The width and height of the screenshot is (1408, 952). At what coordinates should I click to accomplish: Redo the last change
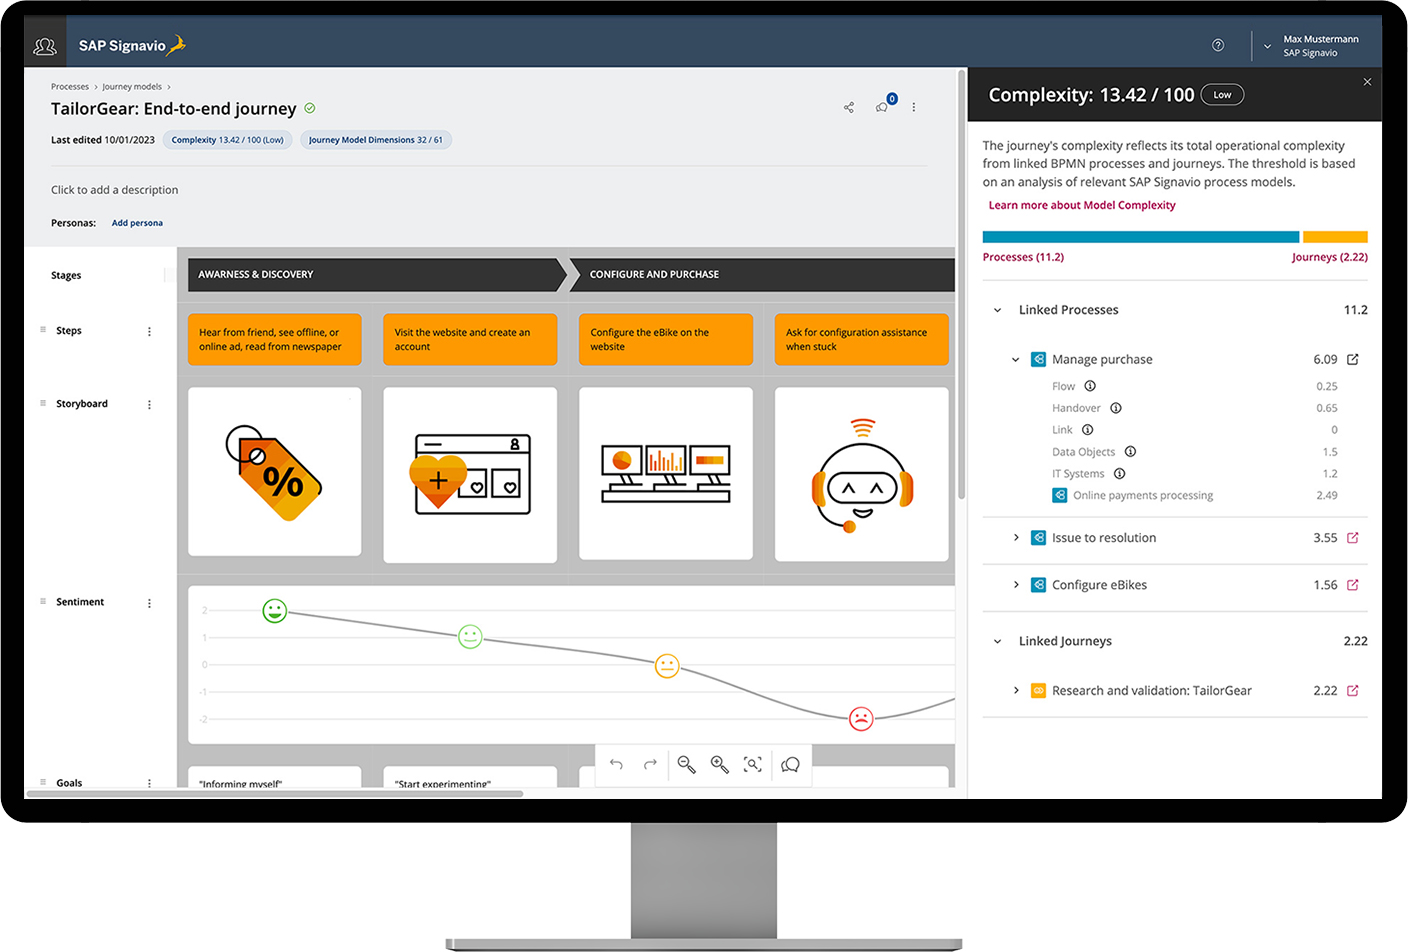pos(650,764)
